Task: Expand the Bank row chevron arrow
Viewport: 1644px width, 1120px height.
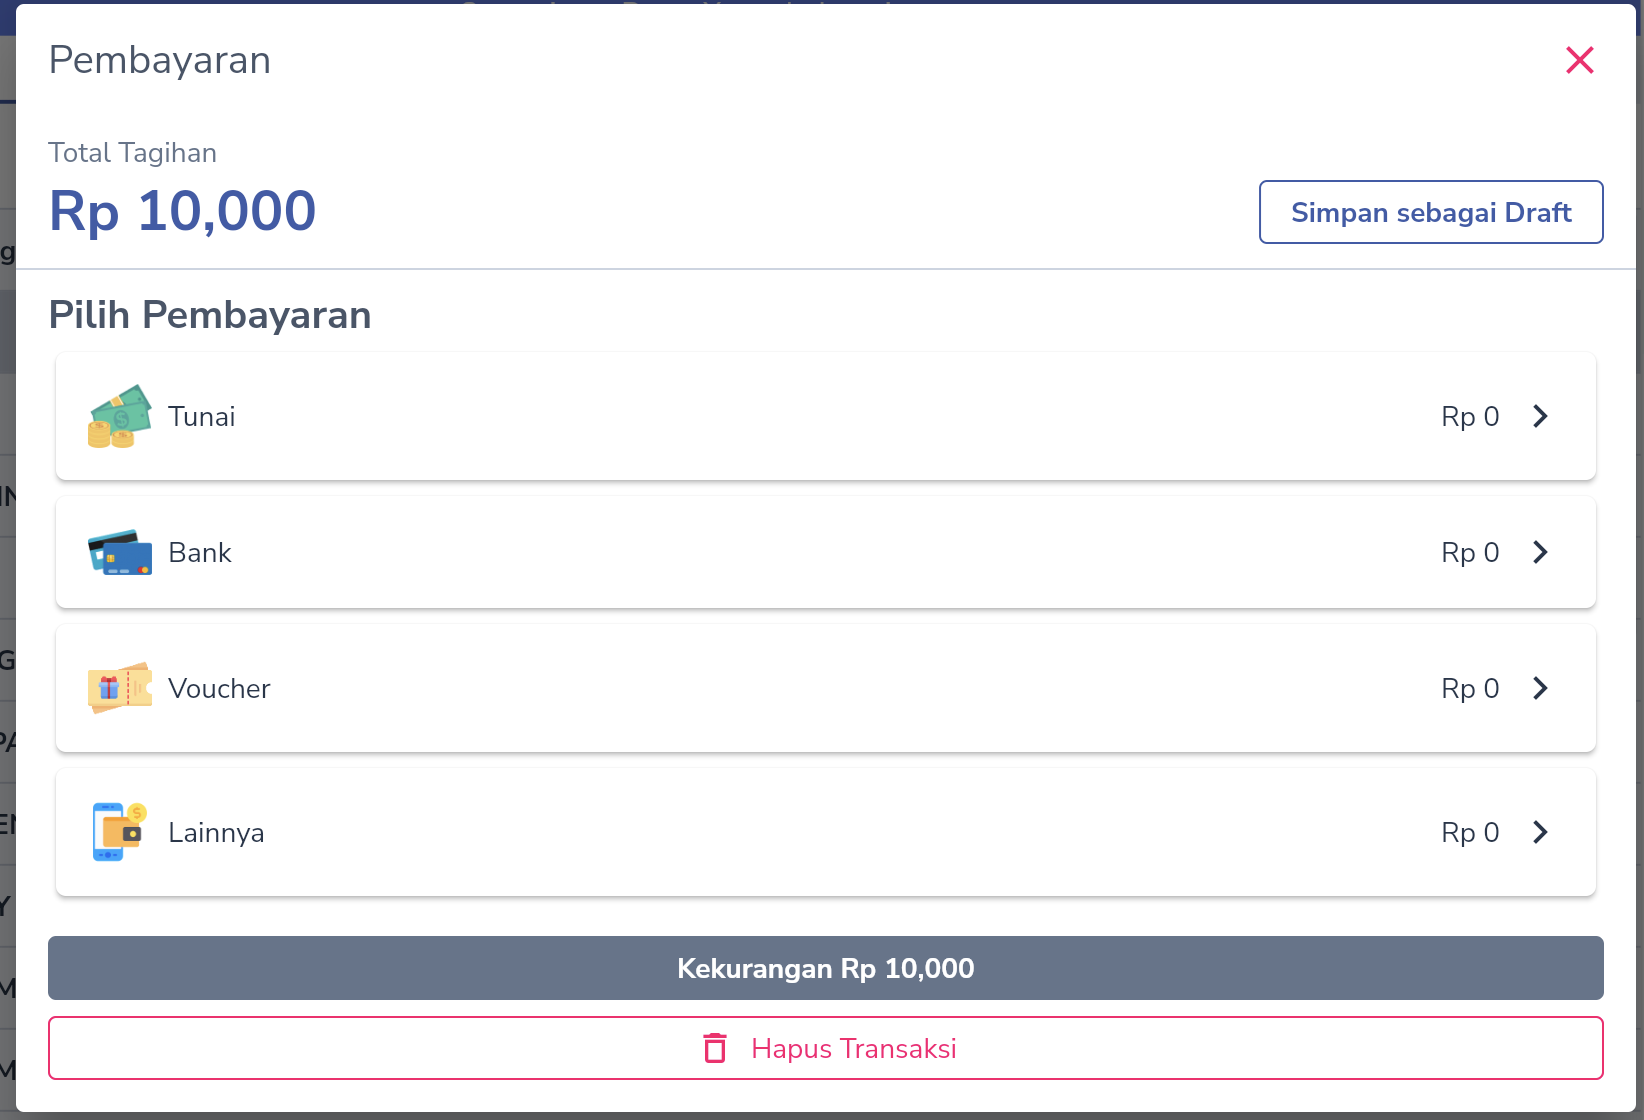Action: pos(1541,552)
